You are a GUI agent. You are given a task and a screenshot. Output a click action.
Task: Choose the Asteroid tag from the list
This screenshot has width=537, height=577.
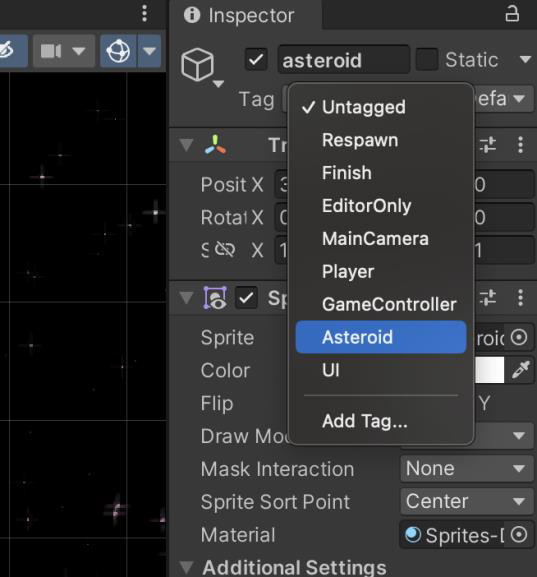point(381,337)
